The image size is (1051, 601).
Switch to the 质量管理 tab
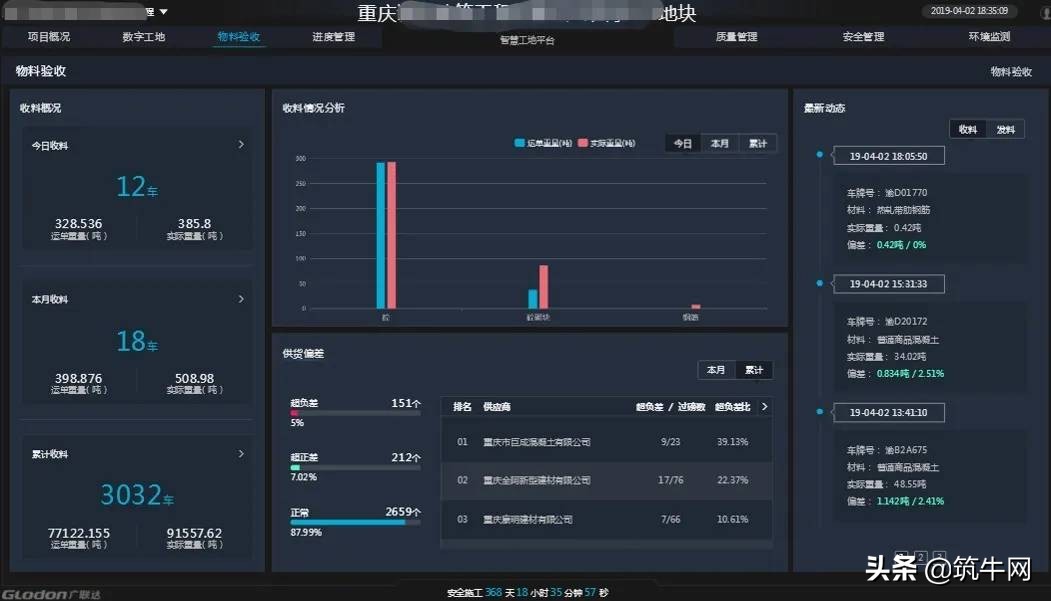point(735,36)
